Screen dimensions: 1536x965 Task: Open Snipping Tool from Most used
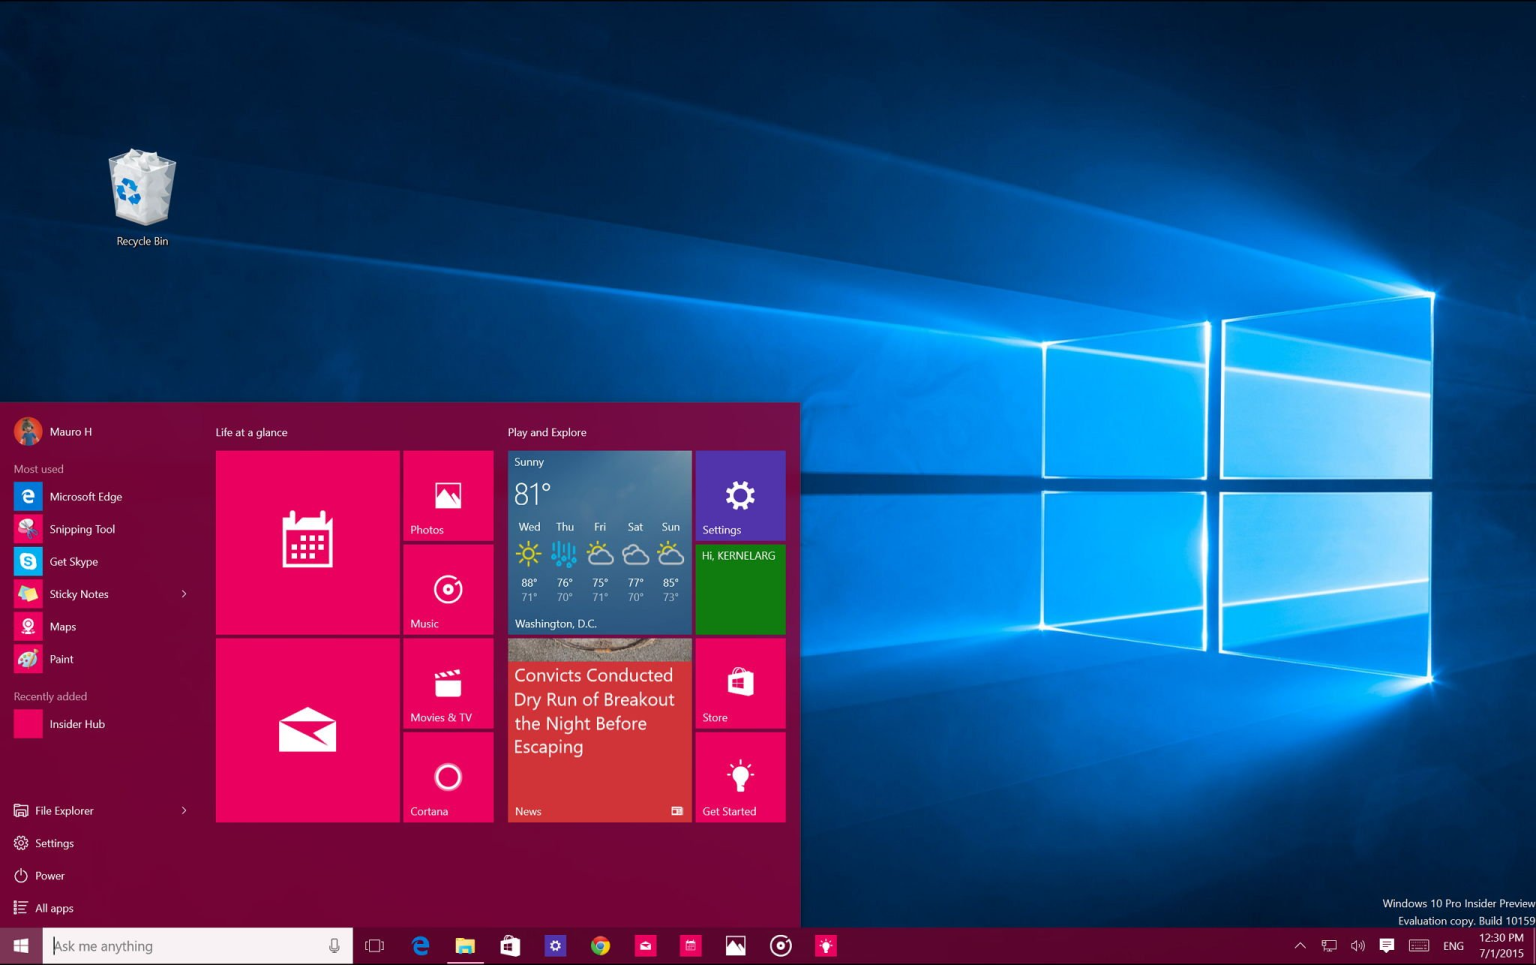tap(82, 529)
